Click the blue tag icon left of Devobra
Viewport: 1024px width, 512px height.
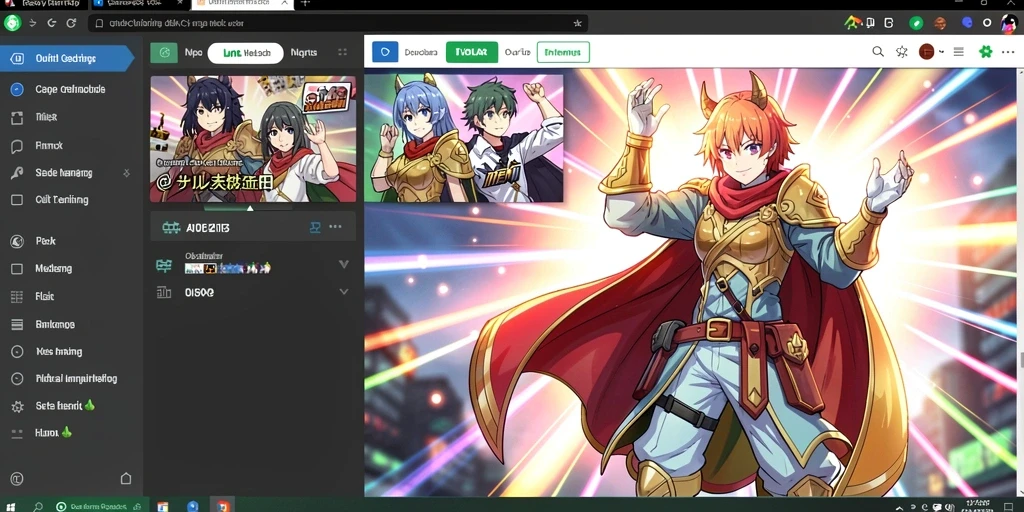tap(385, 52)
